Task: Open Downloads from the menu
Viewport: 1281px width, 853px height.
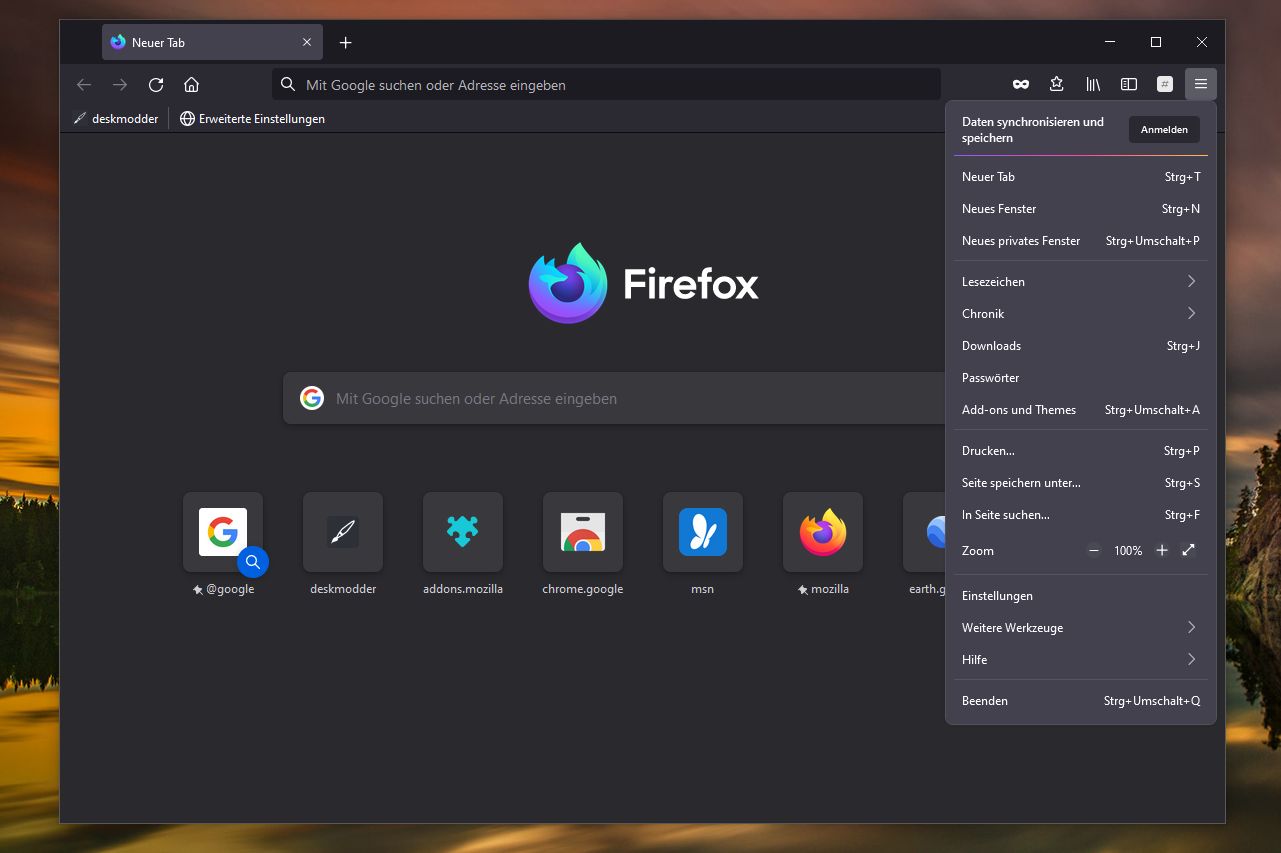Action: pyautogui.click(x=1081, y=346)
